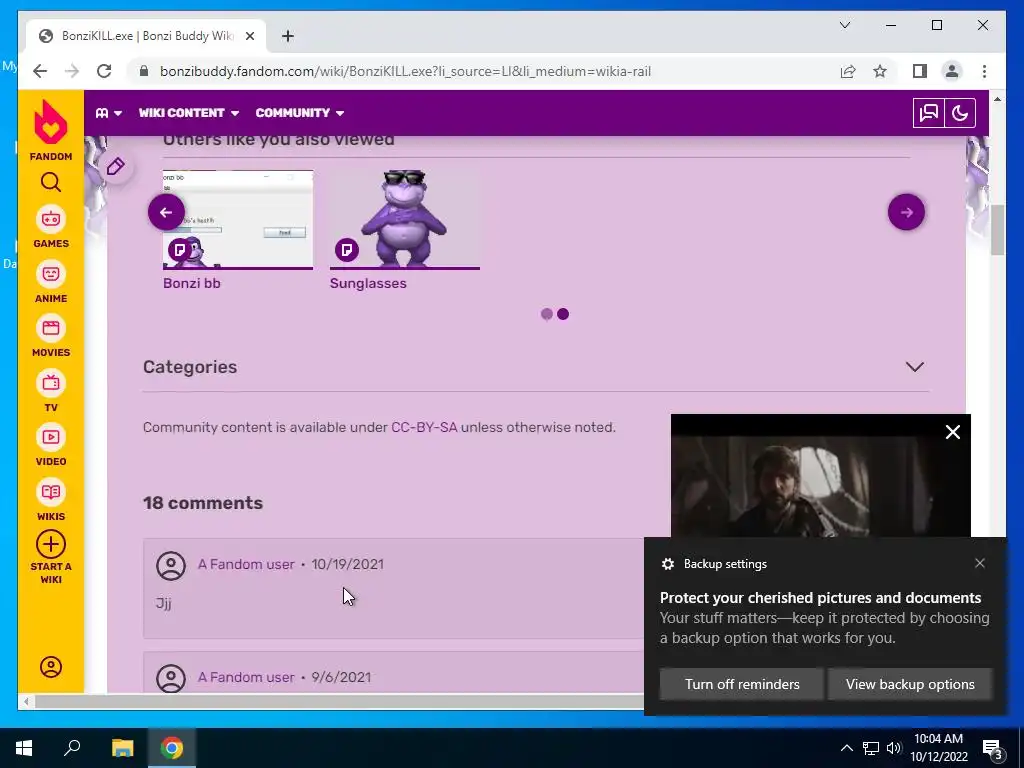Viewport: 1024px width, 768px height.
Task: Bookmark this page with star icon
Action: [880, 71]
